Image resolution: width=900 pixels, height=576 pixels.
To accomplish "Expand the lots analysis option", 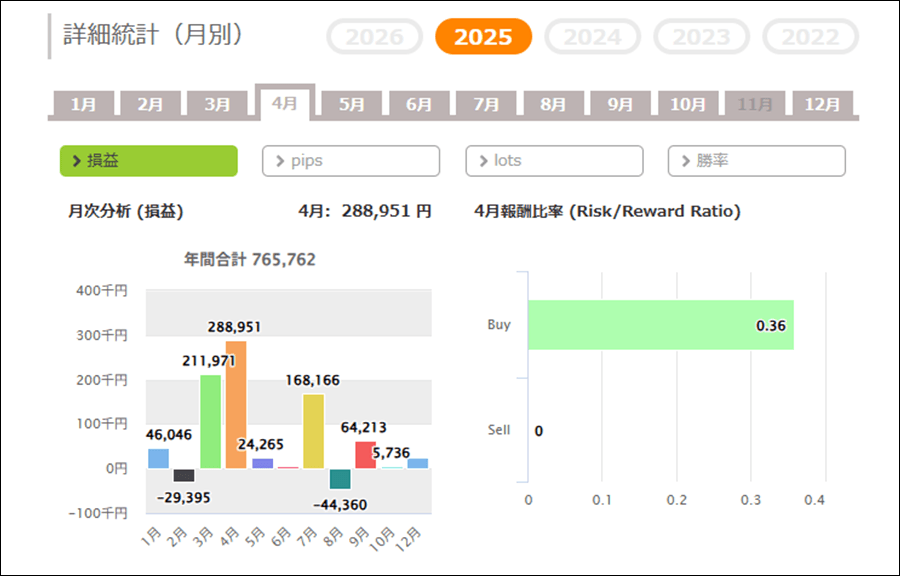I will 554,161.
